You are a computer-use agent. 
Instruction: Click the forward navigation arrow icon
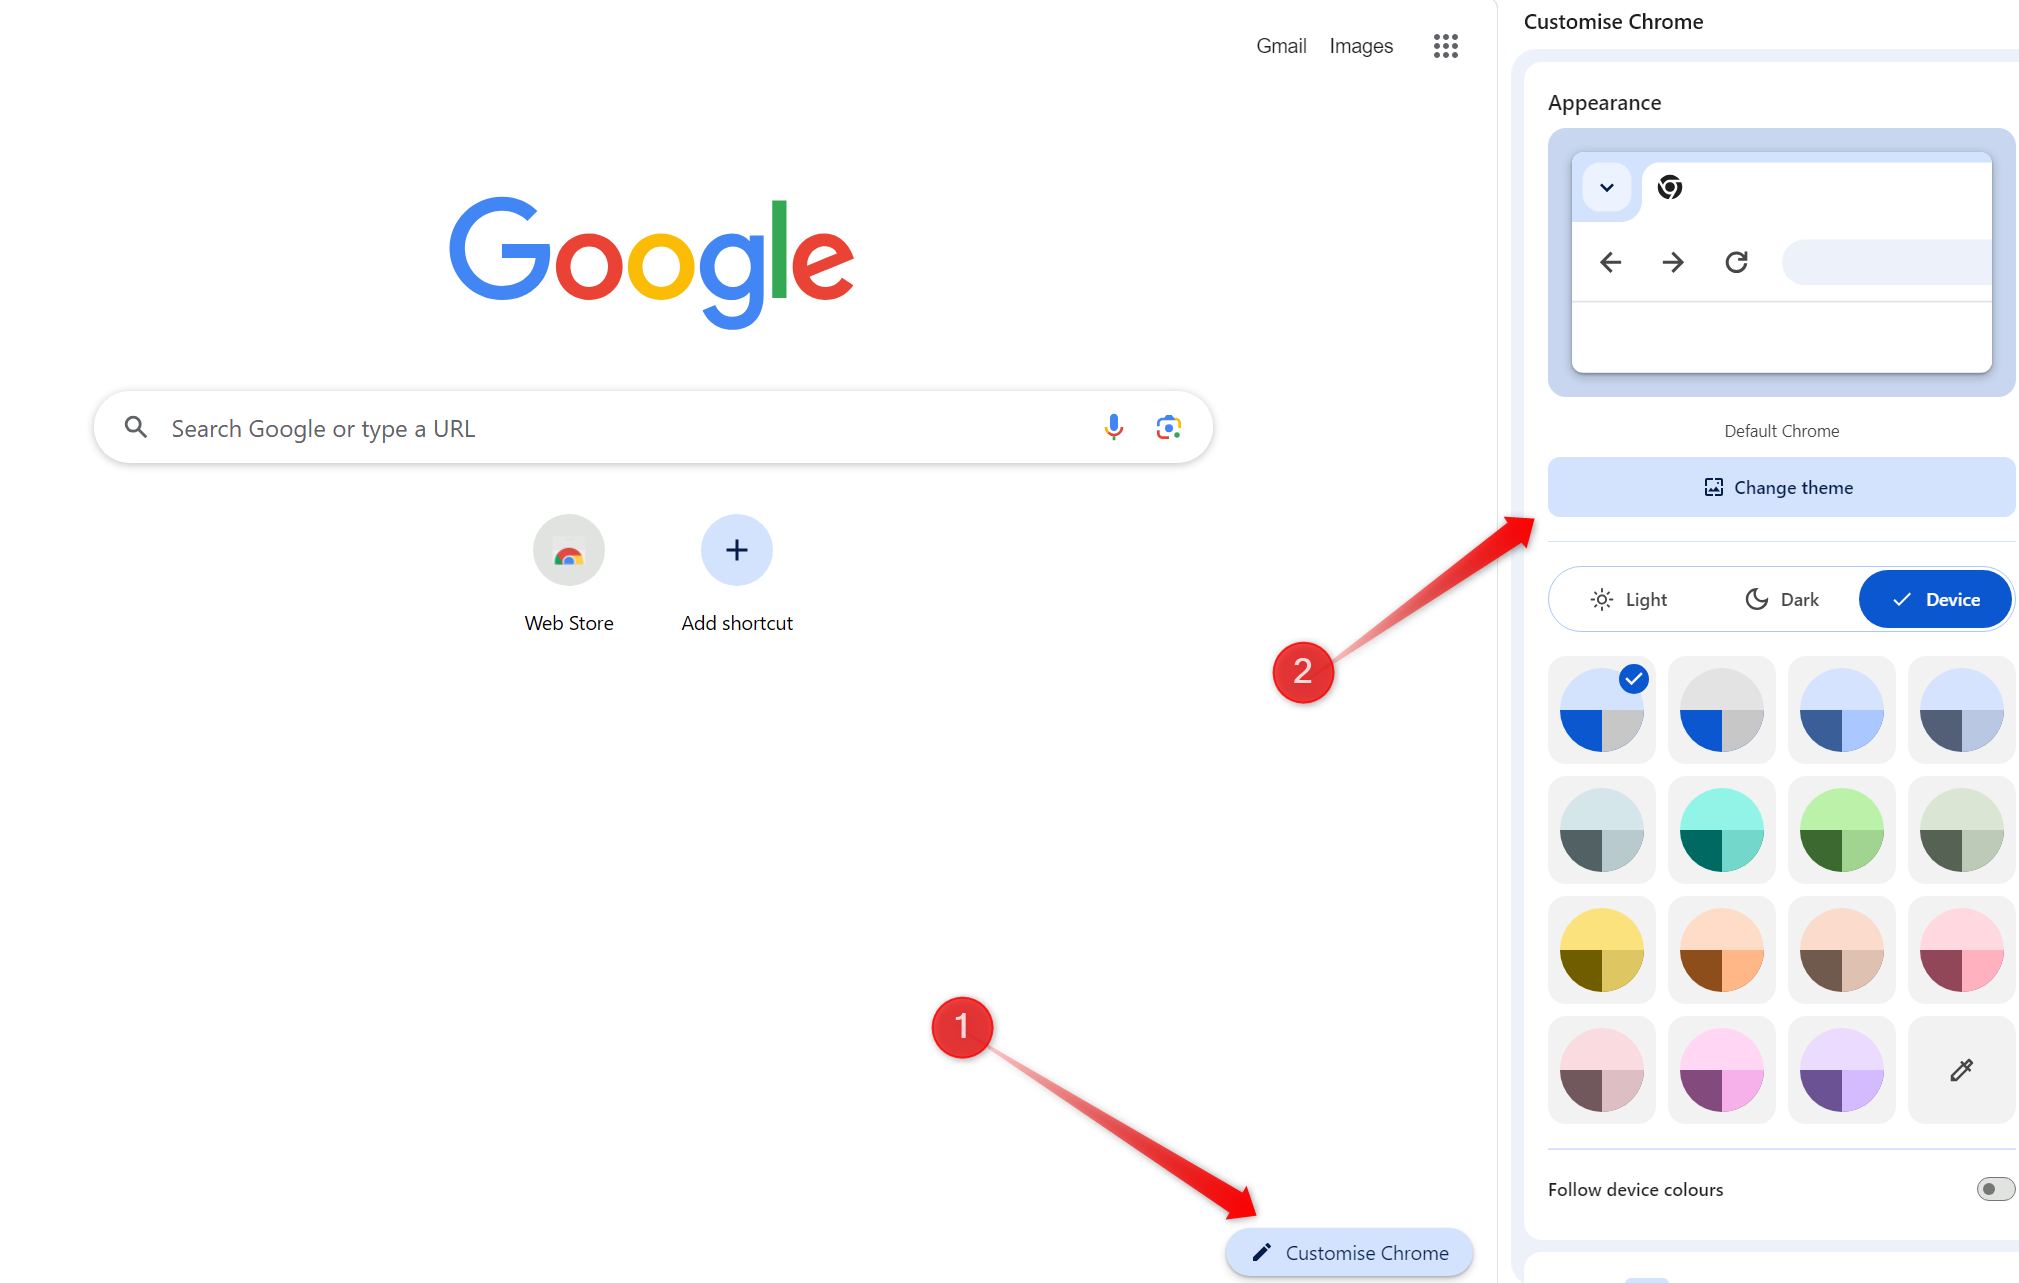coord(1675,262)
